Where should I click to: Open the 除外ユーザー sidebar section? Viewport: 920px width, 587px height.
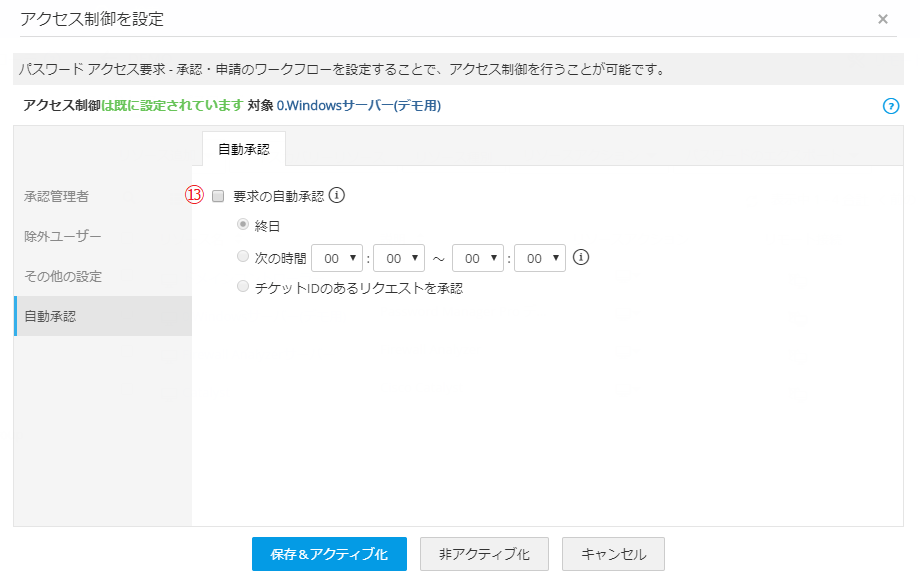pos(63,236)
